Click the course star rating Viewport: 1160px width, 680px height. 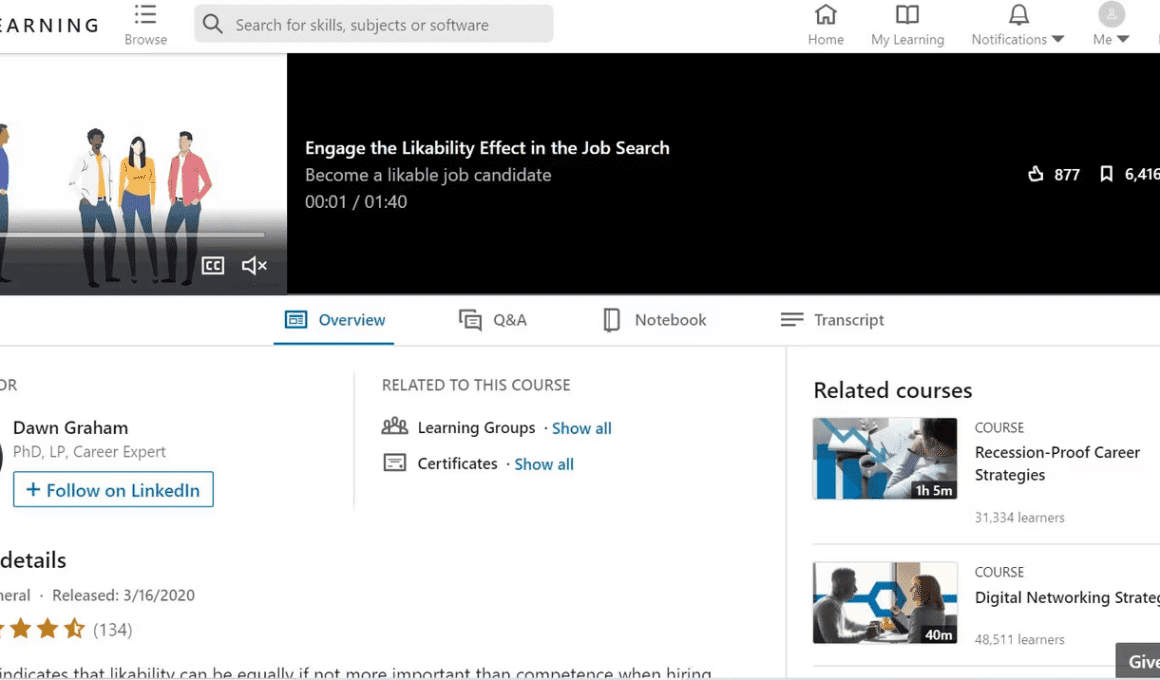click(41, 629)
